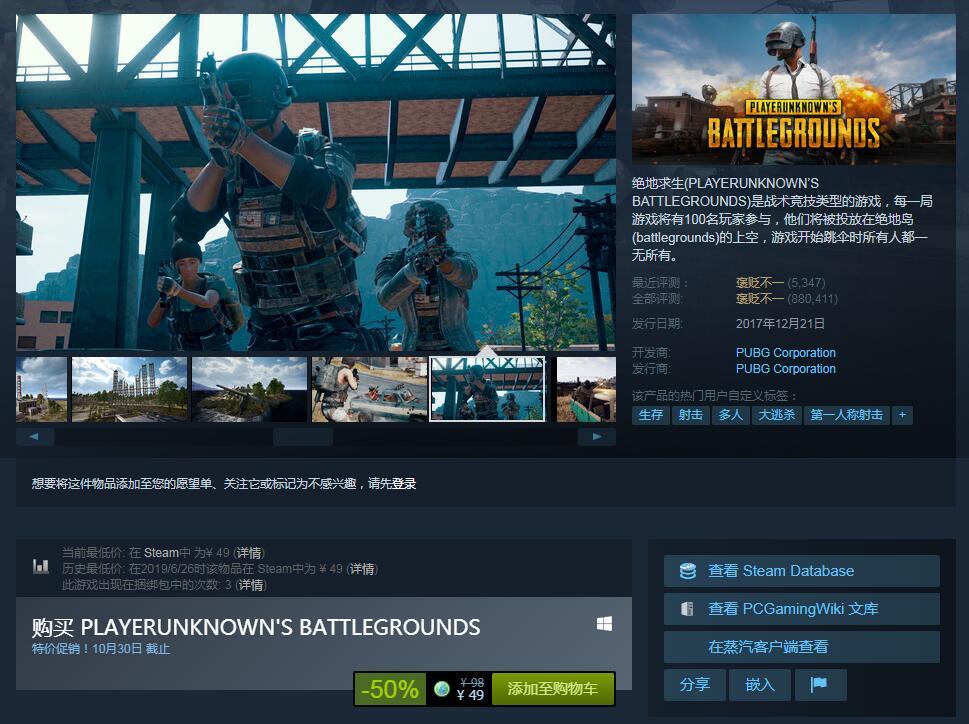Click the price history bar chart icon

pyautogui.click(x=41, y=566)
